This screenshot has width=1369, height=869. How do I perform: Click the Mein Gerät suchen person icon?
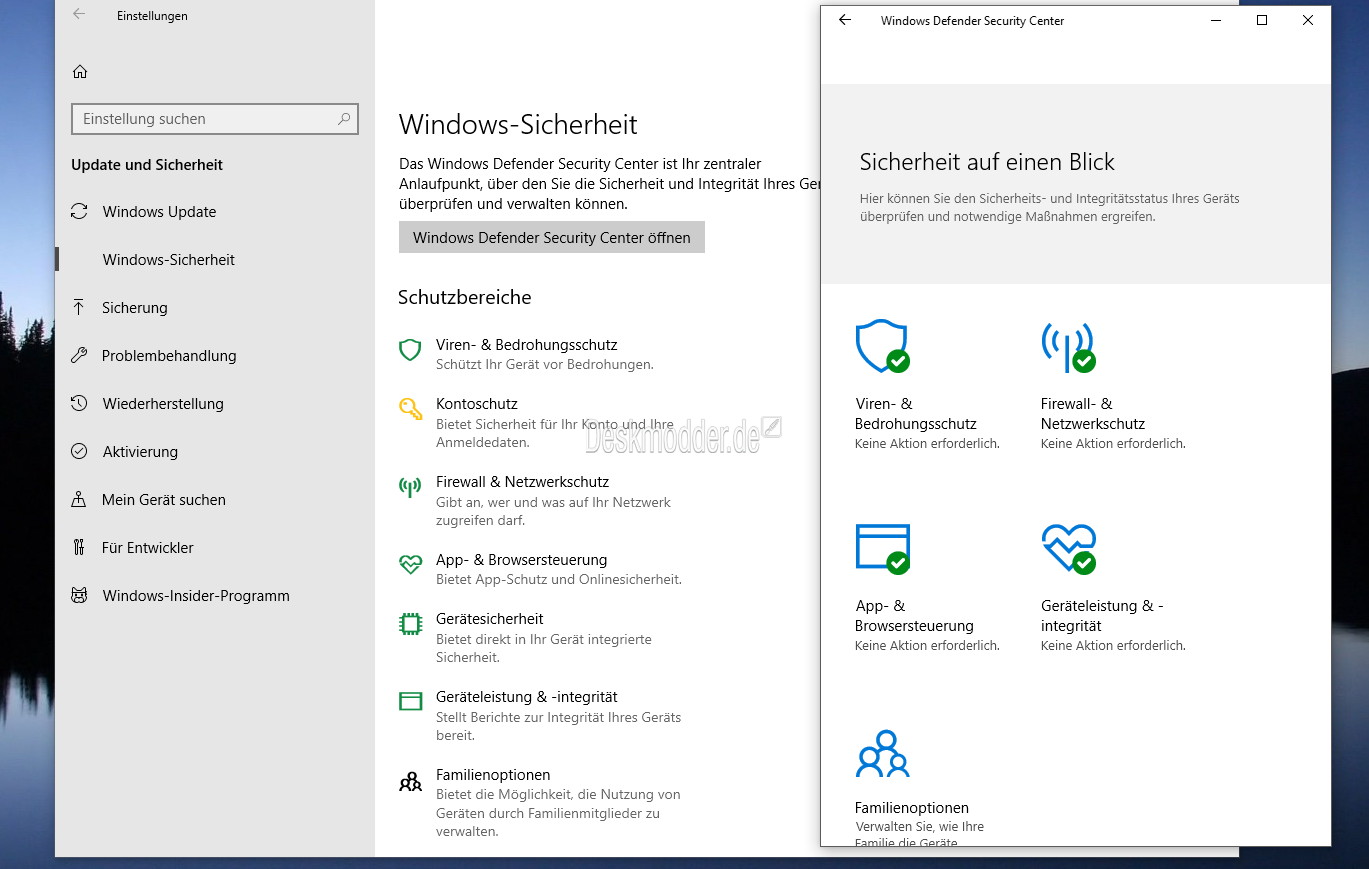79,499
